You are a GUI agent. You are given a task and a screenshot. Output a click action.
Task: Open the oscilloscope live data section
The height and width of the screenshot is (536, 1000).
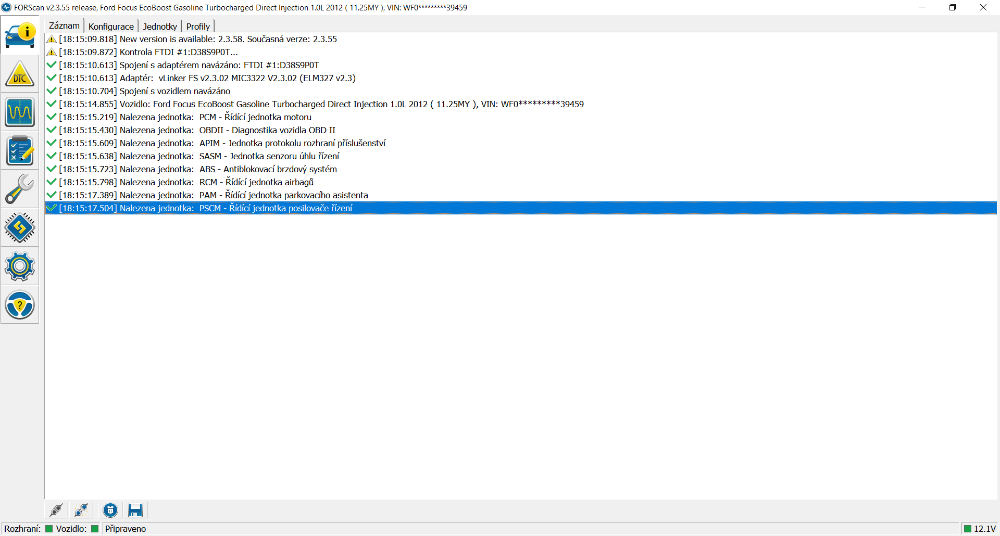tap(21, 112)
